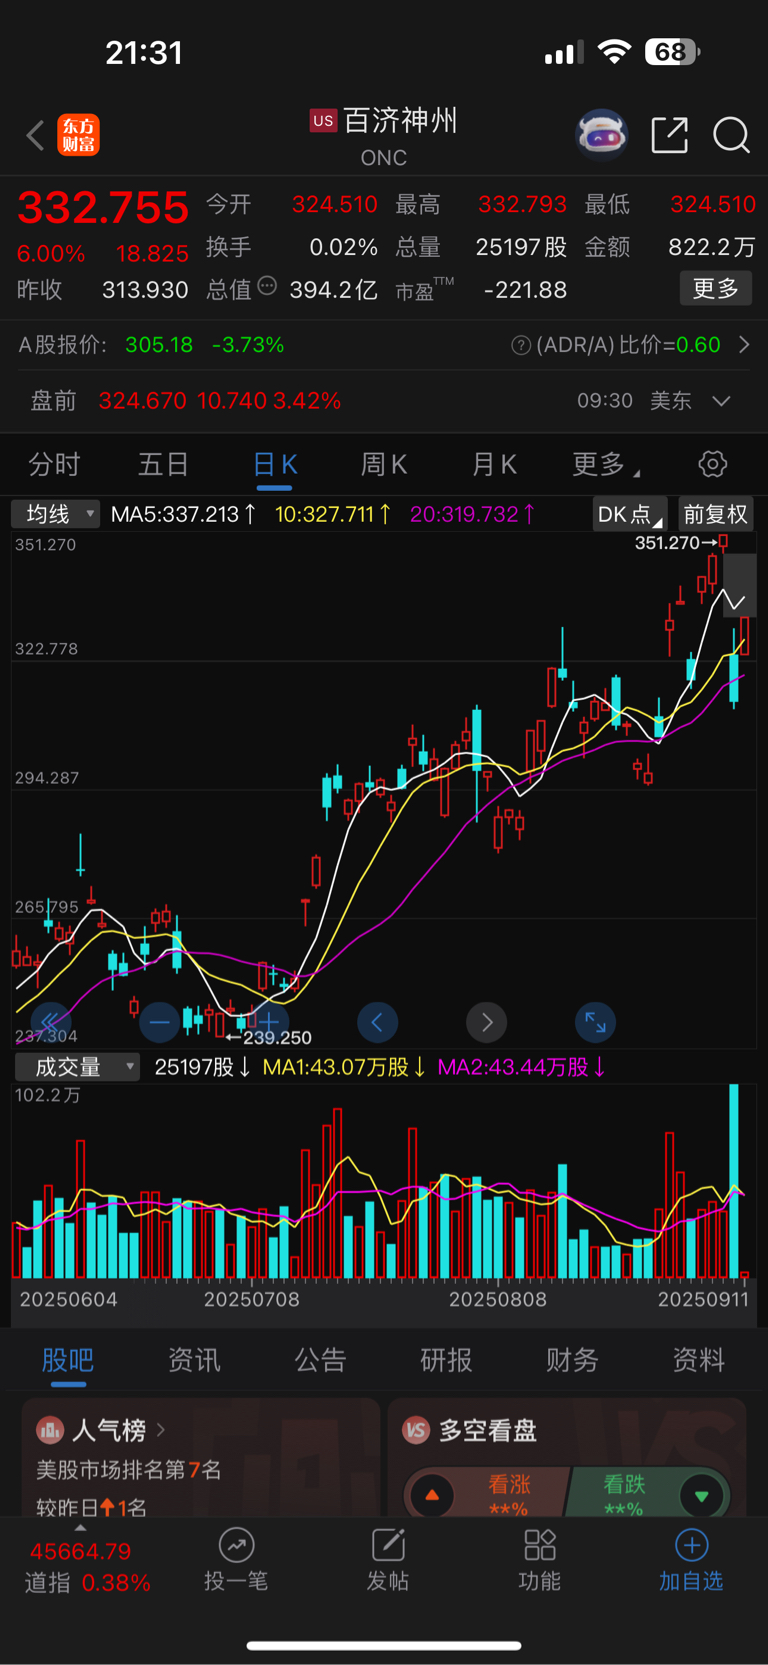Expand pre-market 美东 time chevron
The image size is (768, 1665).
tap(721, 401)
